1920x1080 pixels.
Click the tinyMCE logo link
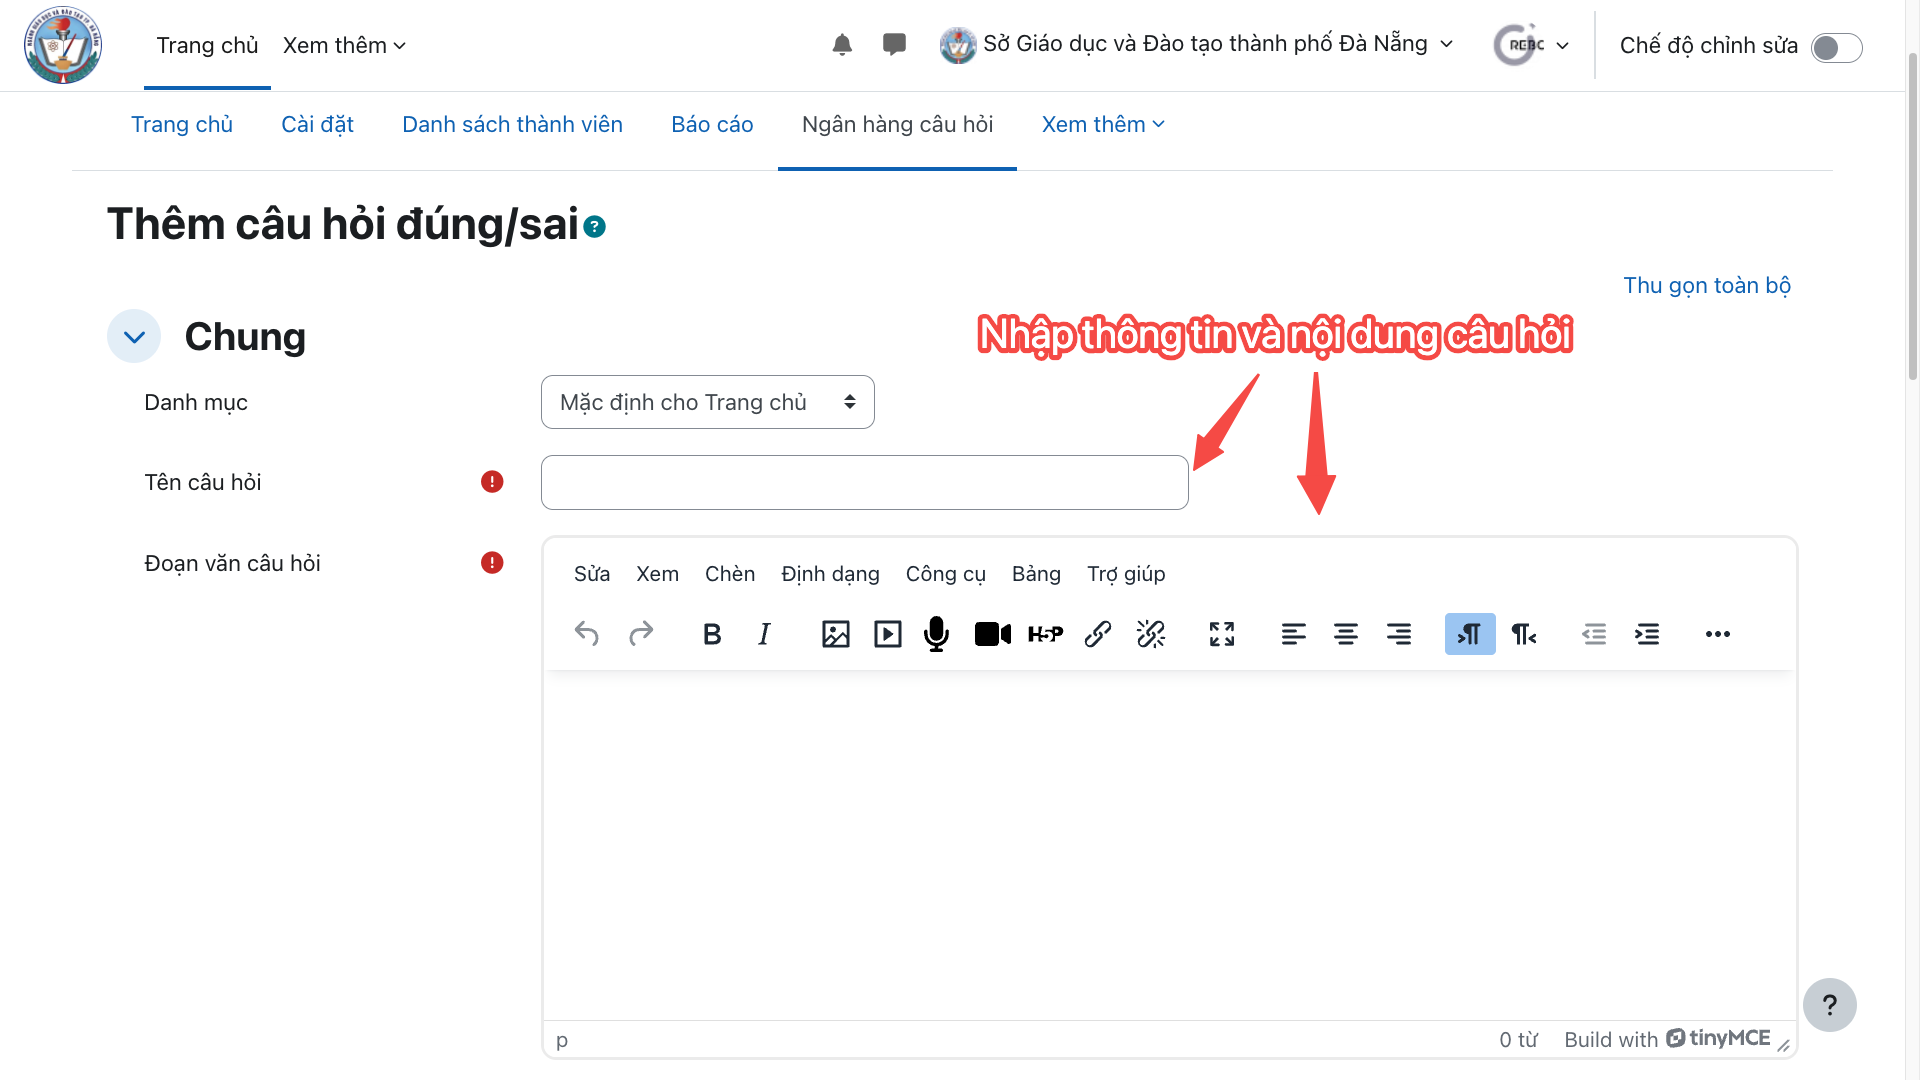(x=1718, y=1039)
